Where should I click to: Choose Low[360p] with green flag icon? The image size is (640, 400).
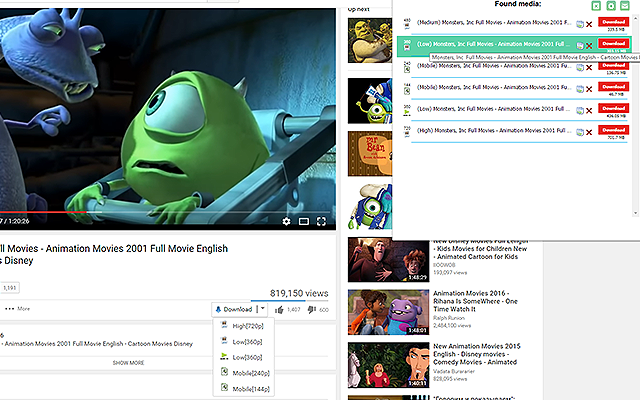coord(243,357)
